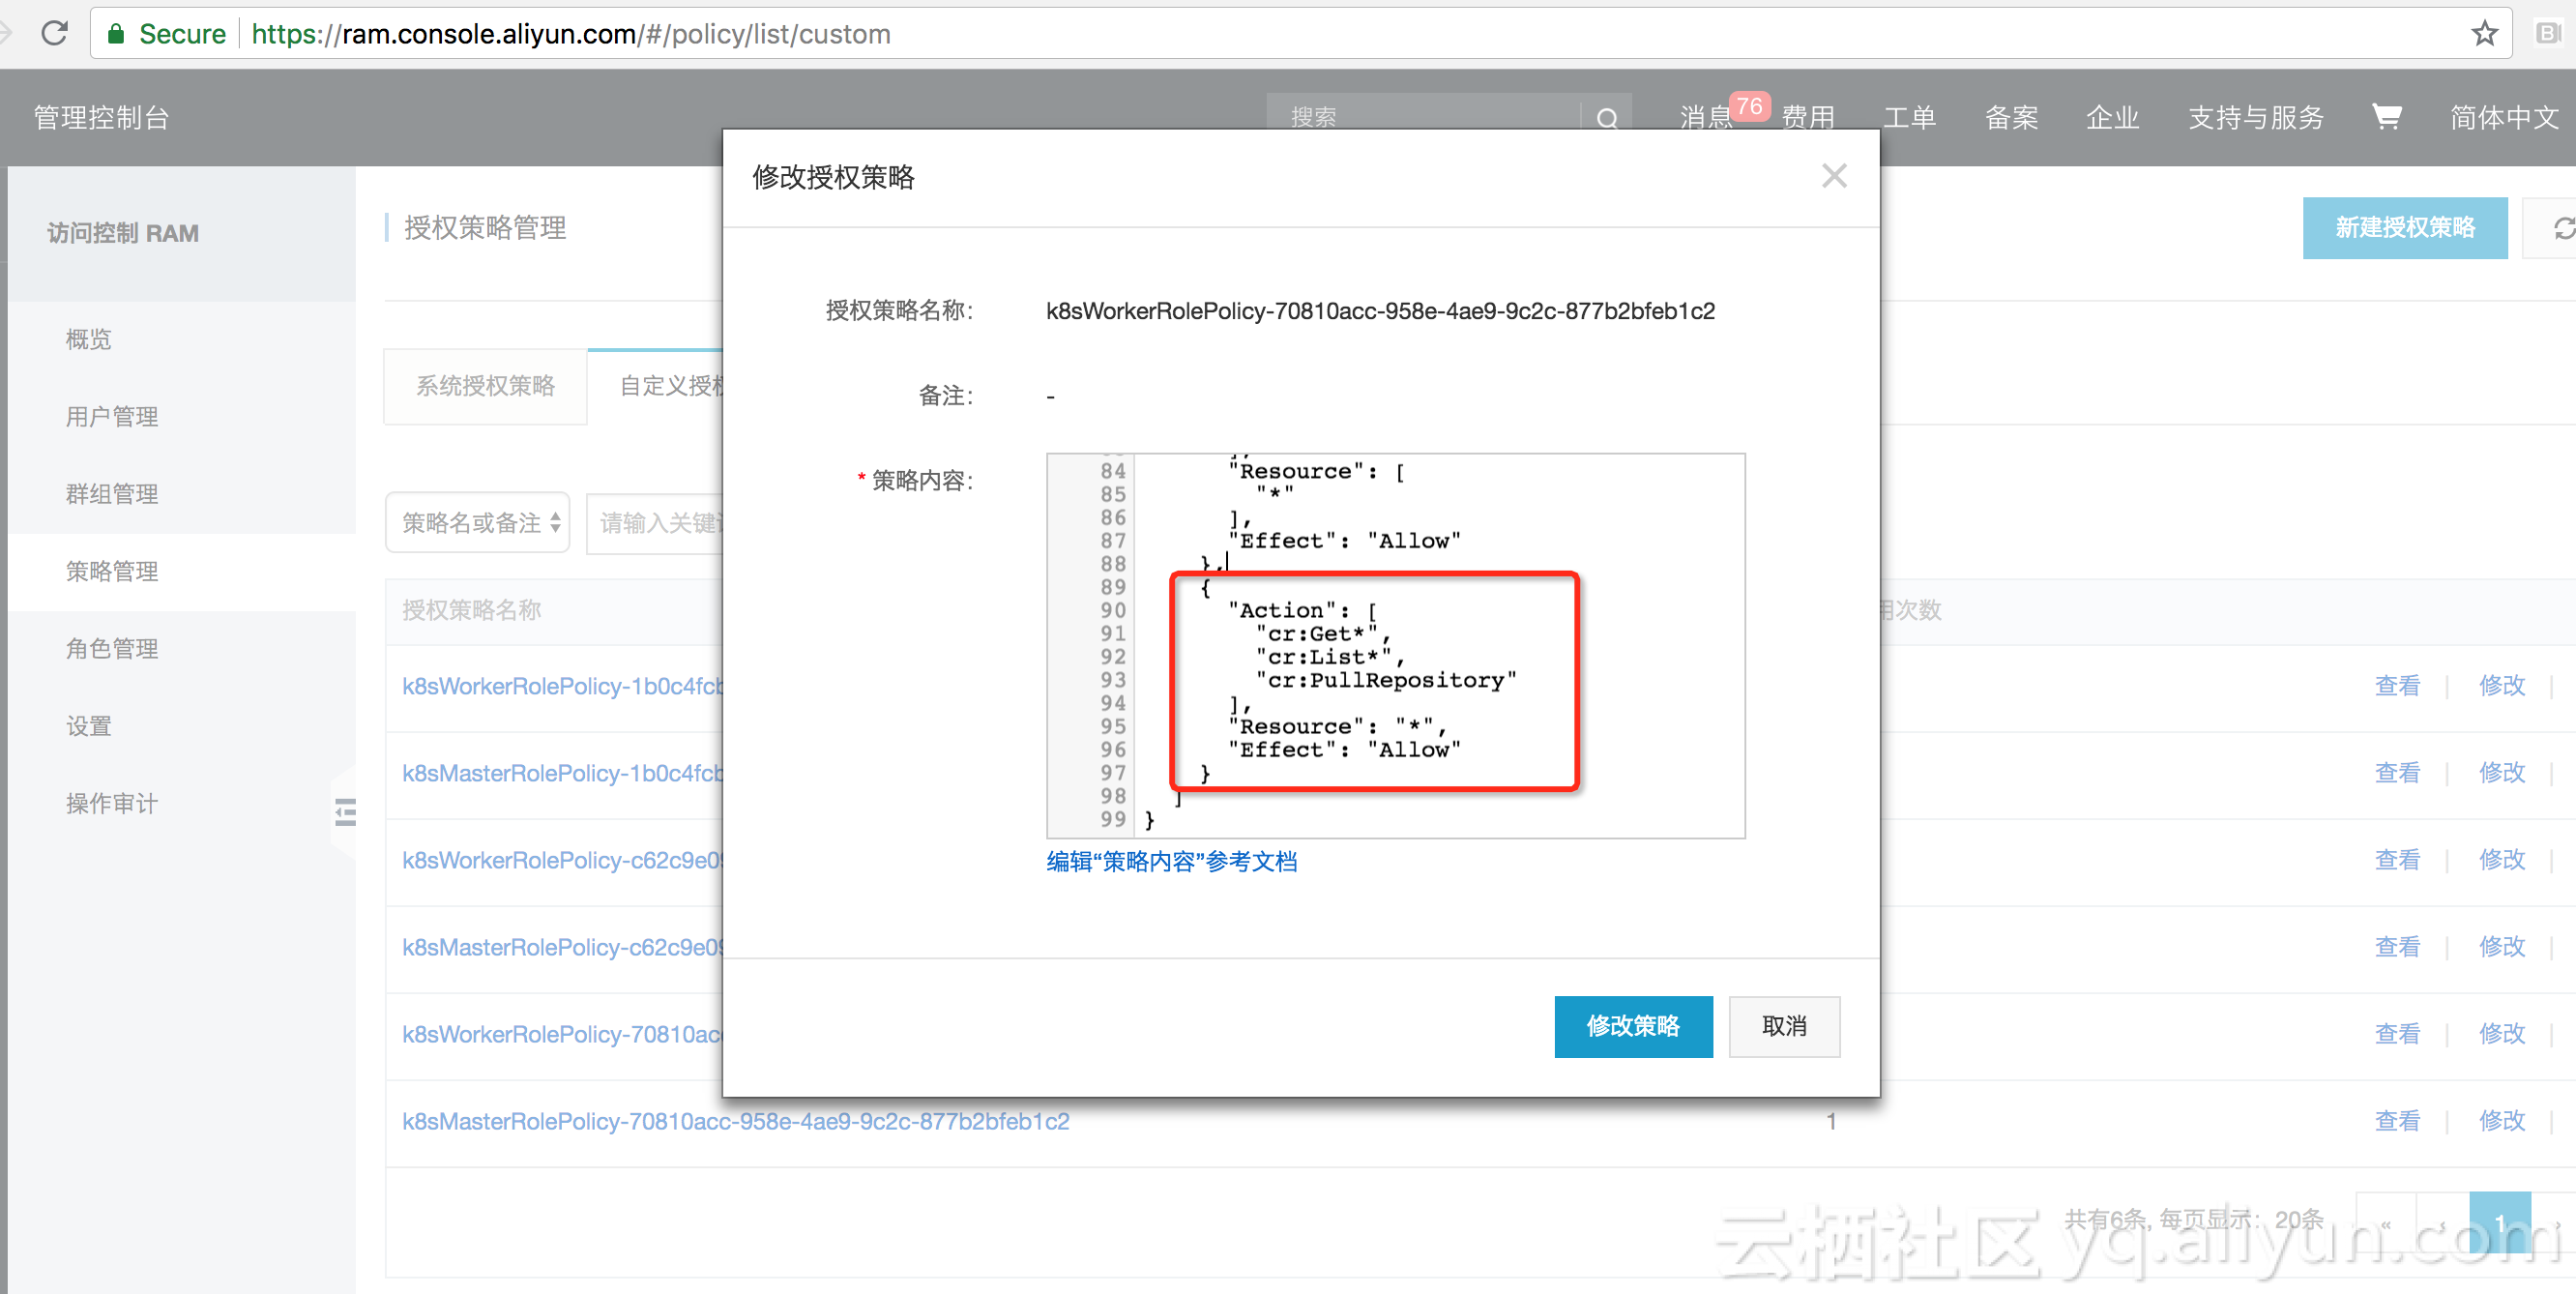
Task: Reload the page with browser refresh icon
Action: (55, 33)
